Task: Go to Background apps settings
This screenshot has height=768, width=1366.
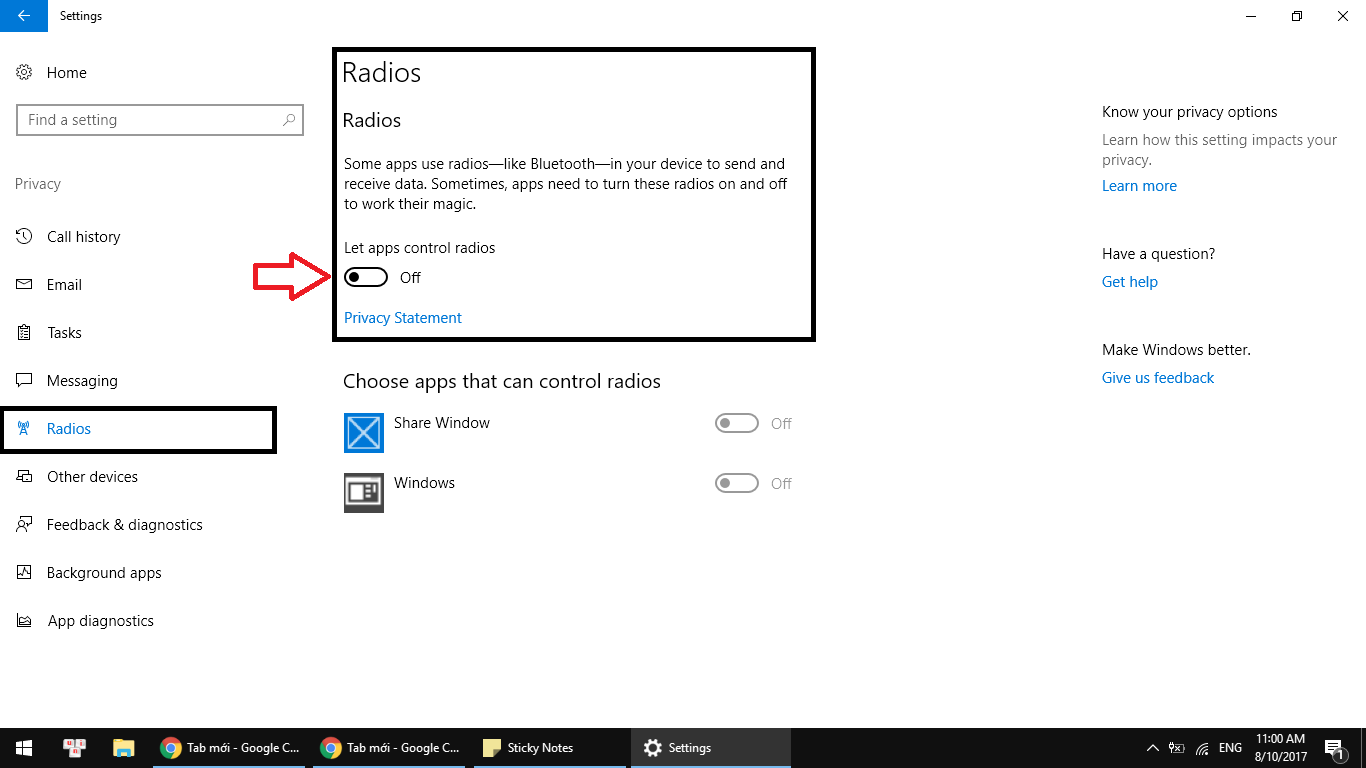Action: click(x=104, y=573)
